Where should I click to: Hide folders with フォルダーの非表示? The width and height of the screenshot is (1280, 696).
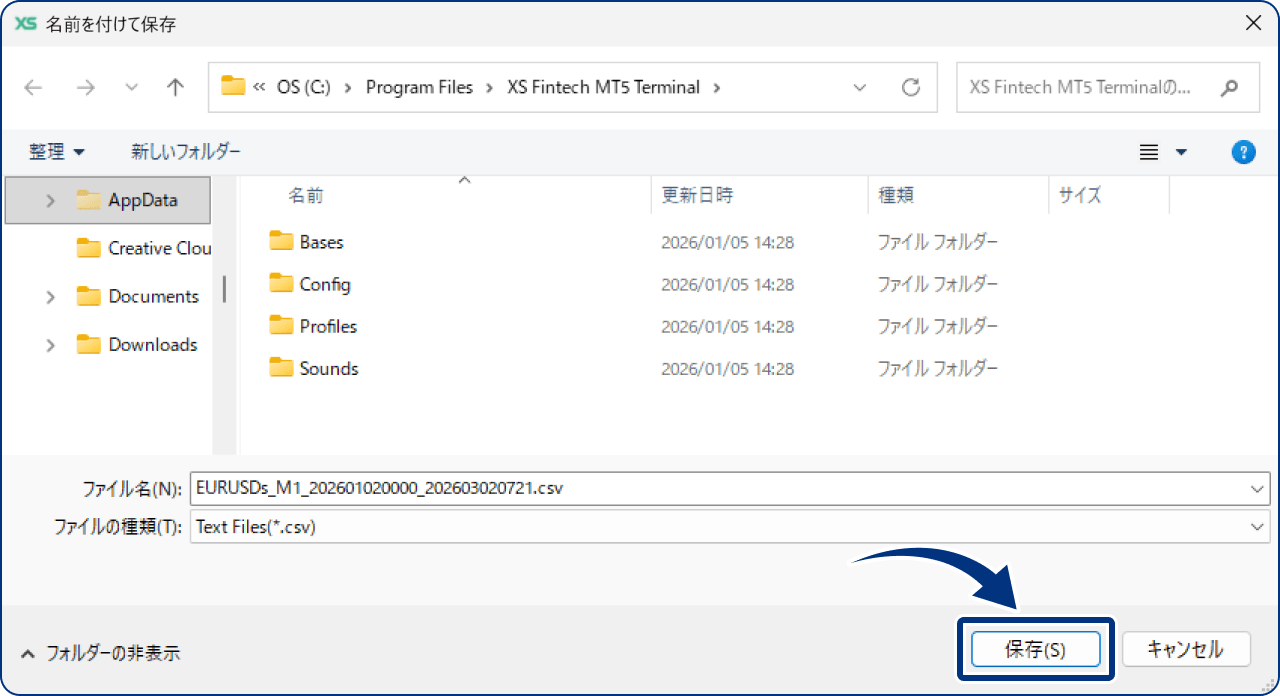pyautogui.click(x=101, y=653)
